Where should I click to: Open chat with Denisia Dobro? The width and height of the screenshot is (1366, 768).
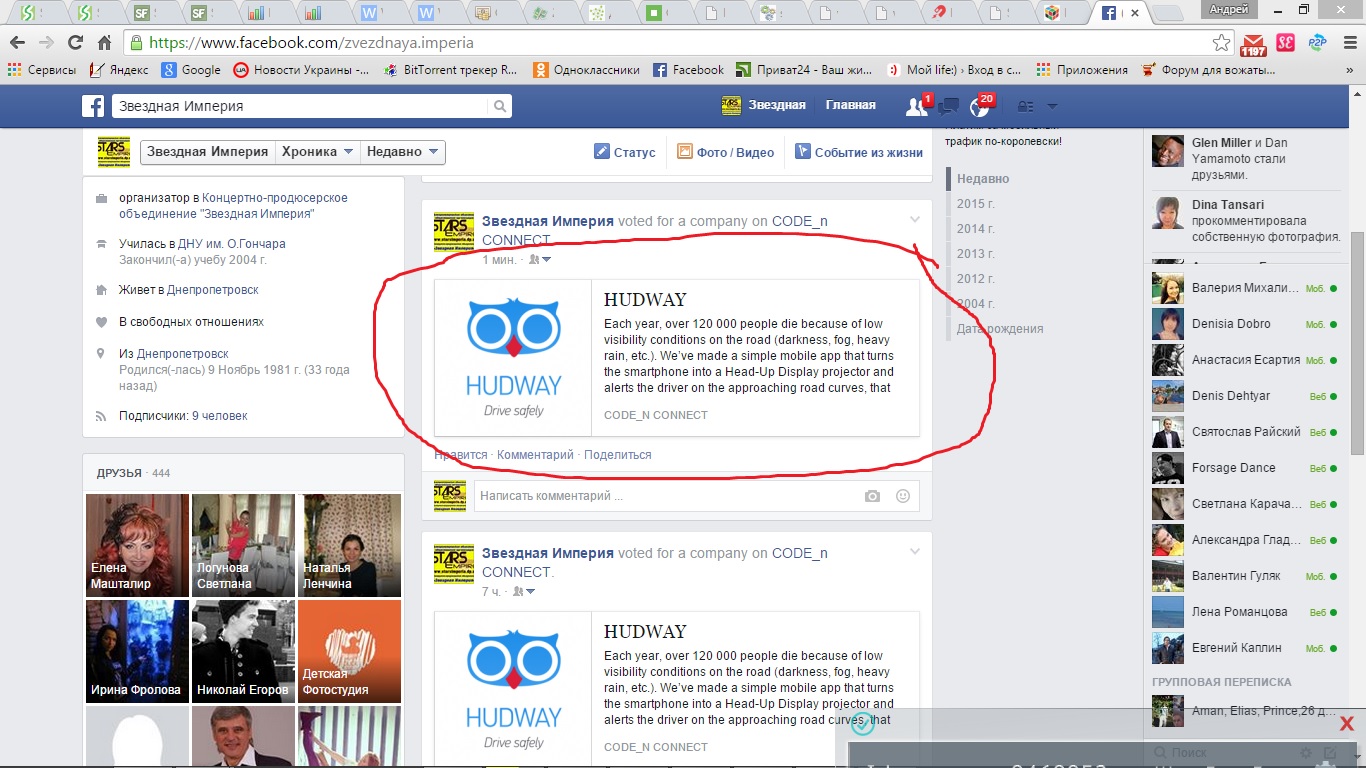tap(1244, 324)
